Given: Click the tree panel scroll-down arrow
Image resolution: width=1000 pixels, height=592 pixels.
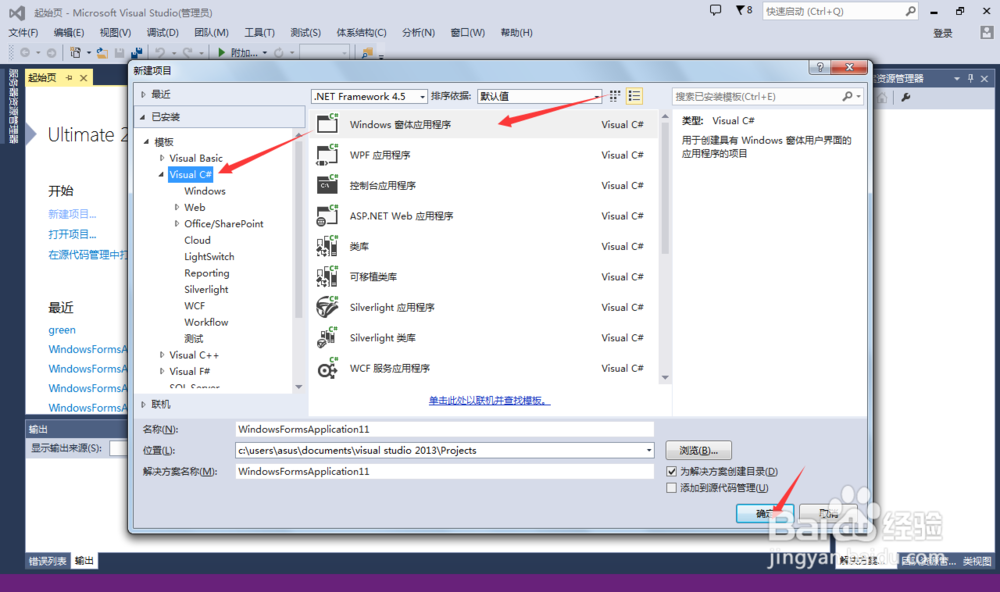Looking at the screenshot, I should [x=298, y=387].
